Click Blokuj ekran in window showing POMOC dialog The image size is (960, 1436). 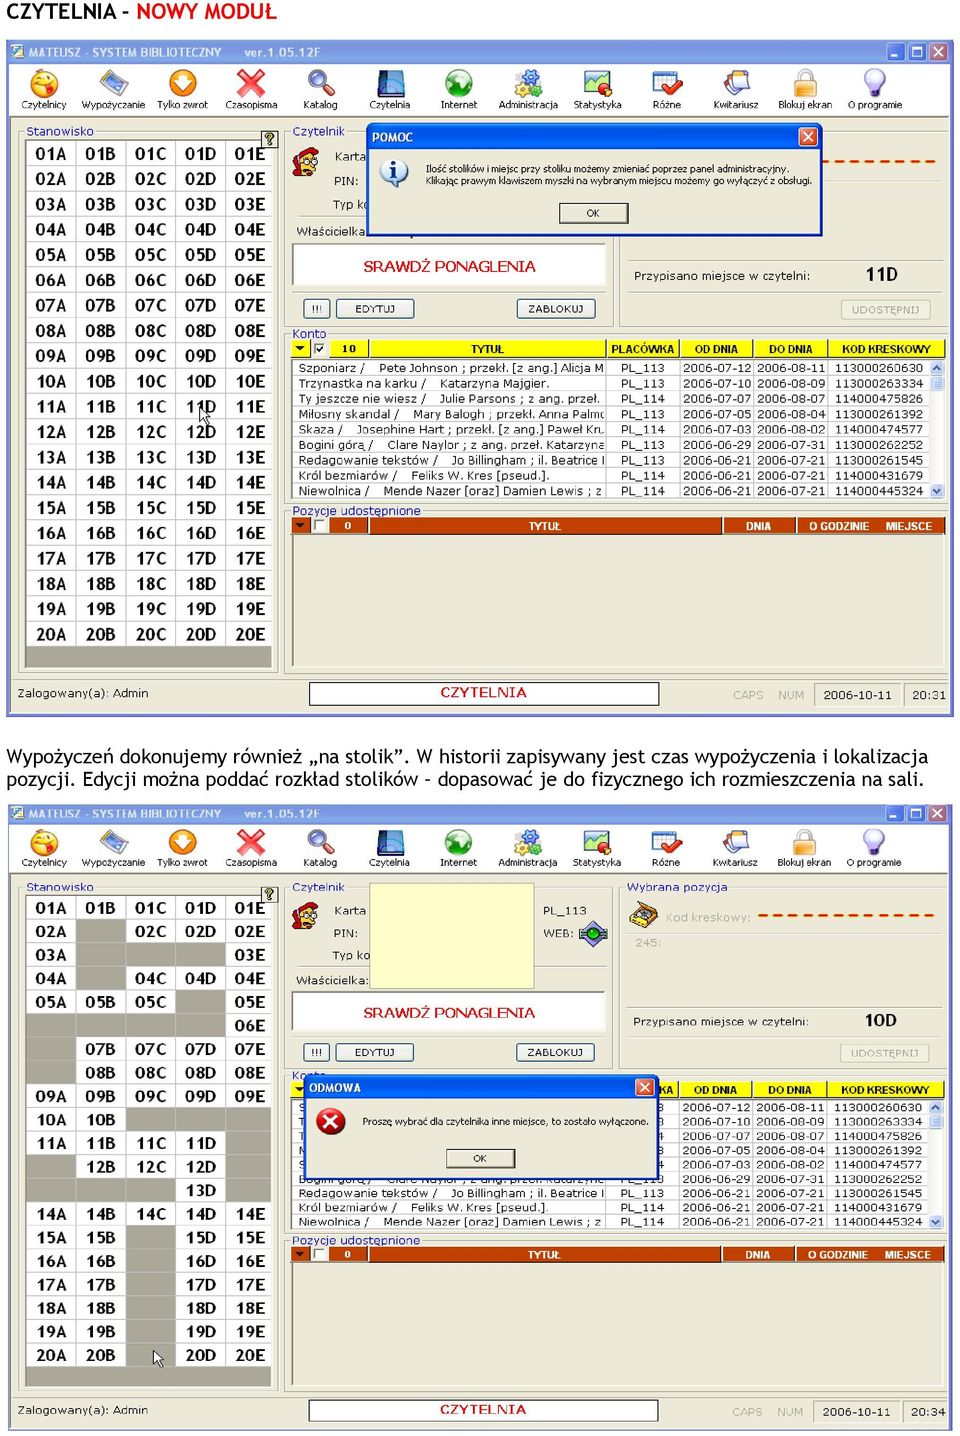[x=805, y=89]
